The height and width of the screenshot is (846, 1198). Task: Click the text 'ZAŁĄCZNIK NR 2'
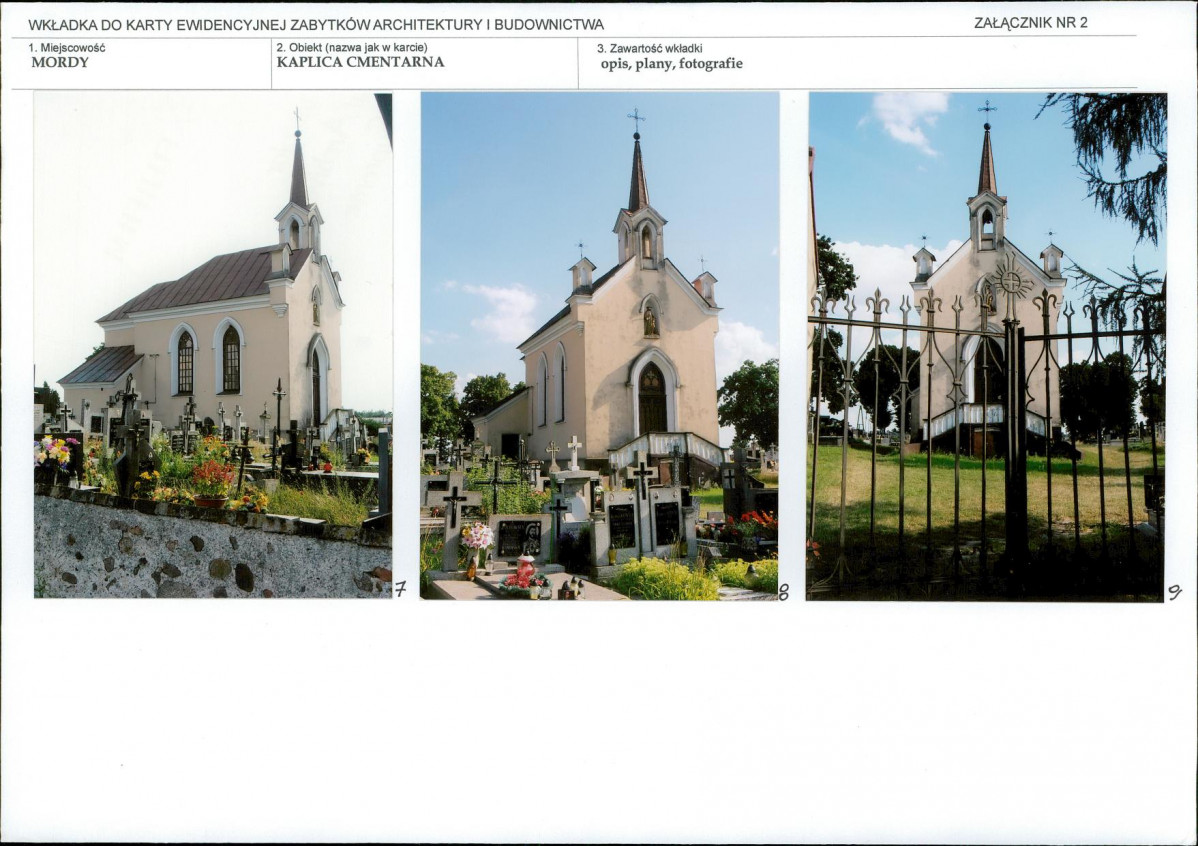[x=1031, y=23]
